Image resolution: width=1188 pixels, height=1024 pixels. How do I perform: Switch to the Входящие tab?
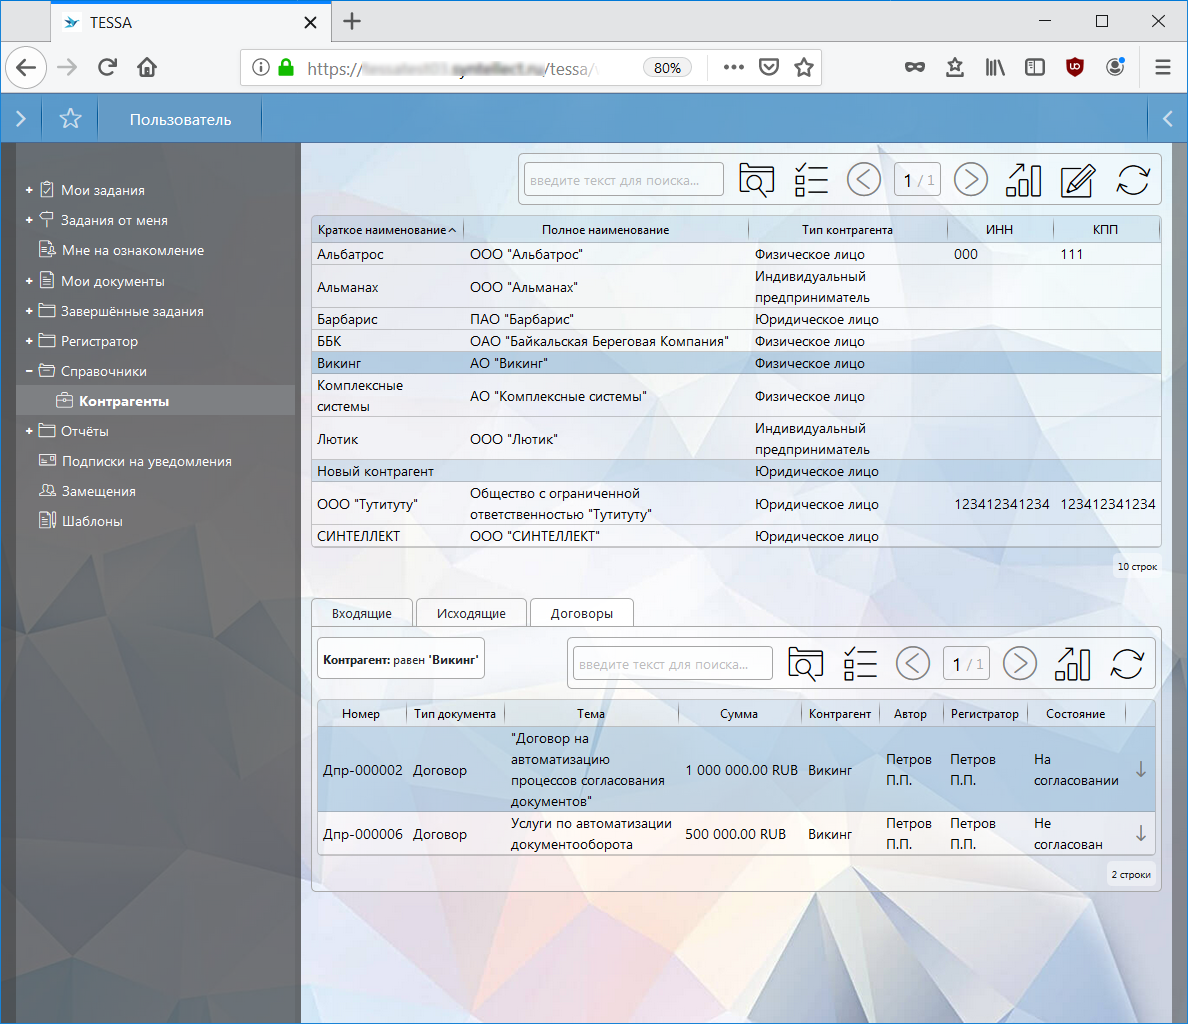click(361, 613)
